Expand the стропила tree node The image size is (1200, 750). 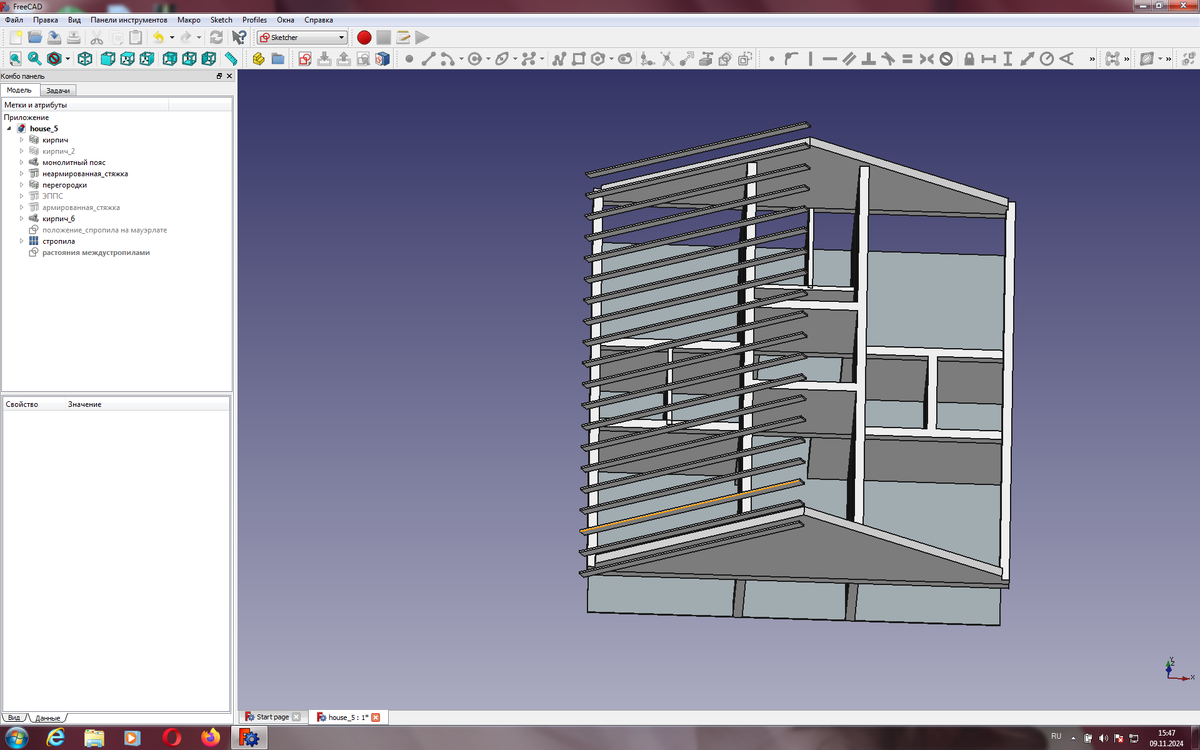pos(20,240)
